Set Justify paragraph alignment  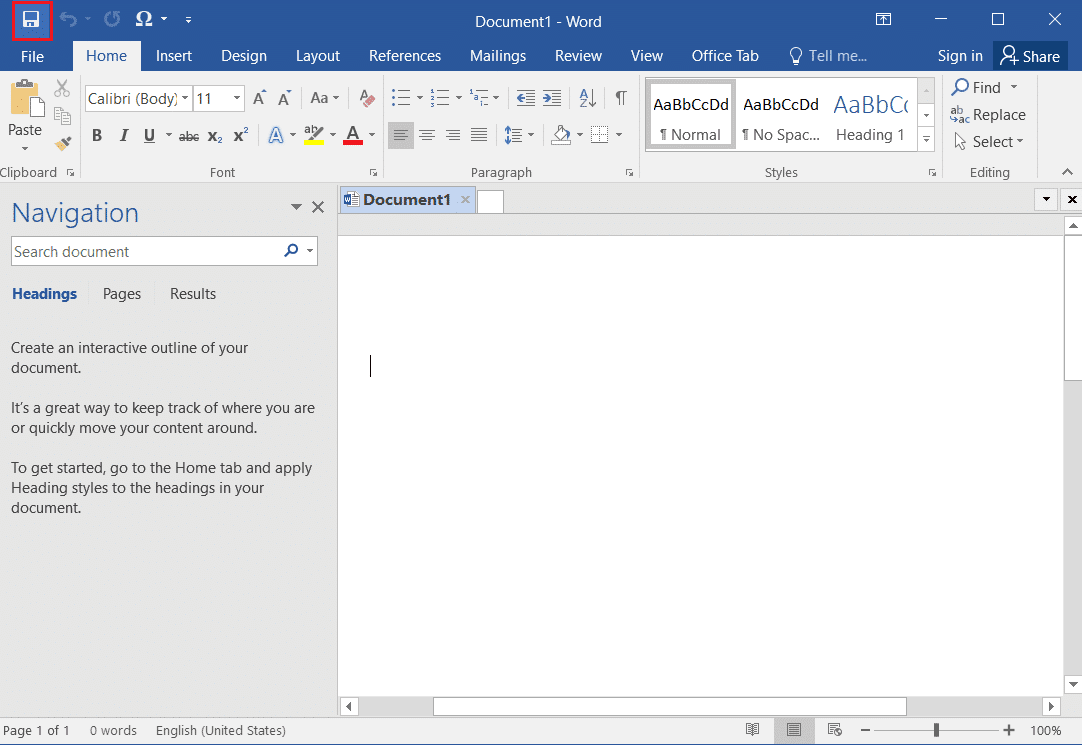point(479,135)
